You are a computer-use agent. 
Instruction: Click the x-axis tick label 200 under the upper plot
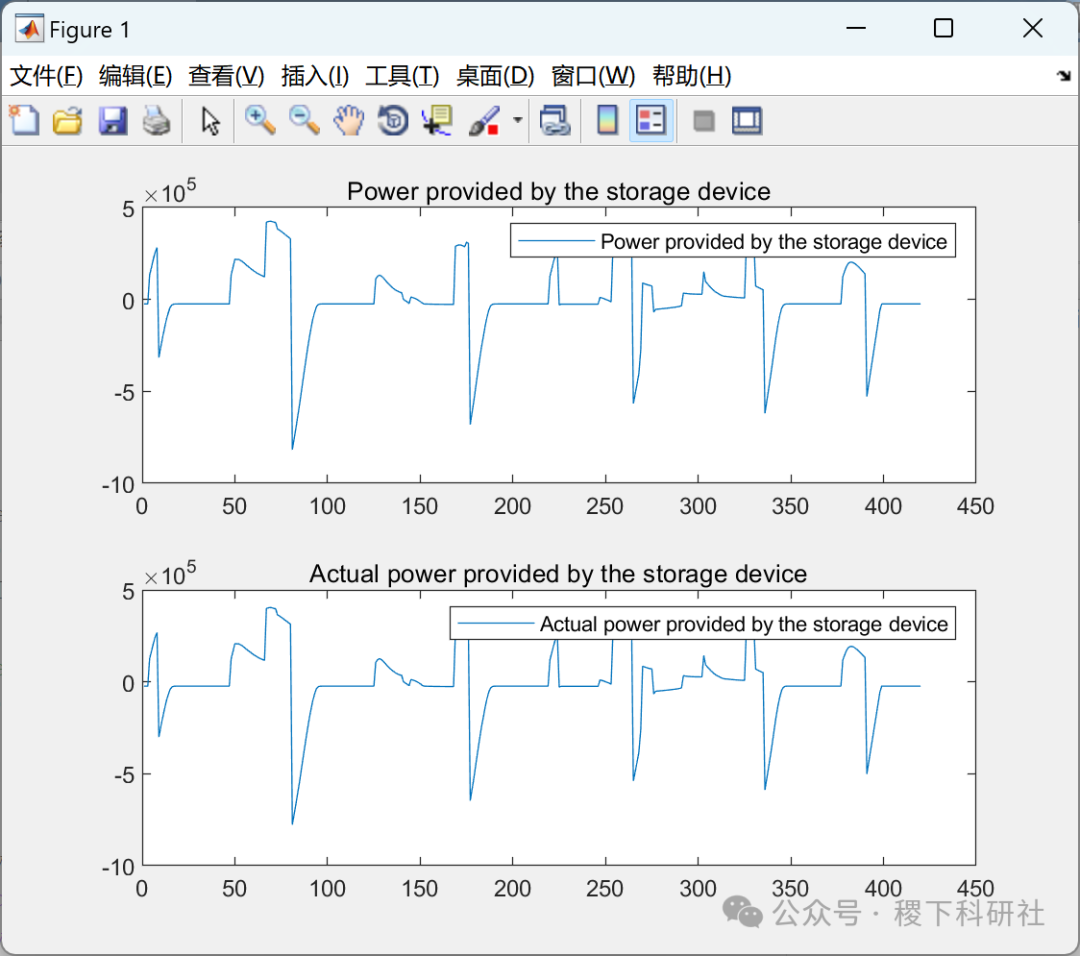(x=512, y=506)
